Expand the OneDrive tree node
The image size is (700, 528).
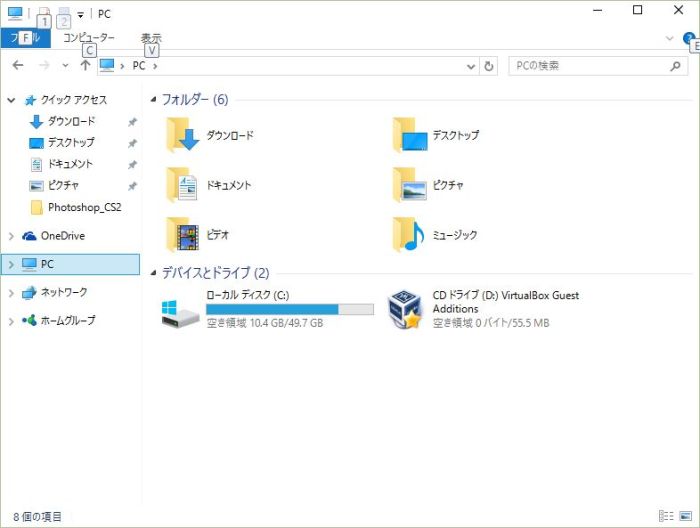tap(11, 236)
